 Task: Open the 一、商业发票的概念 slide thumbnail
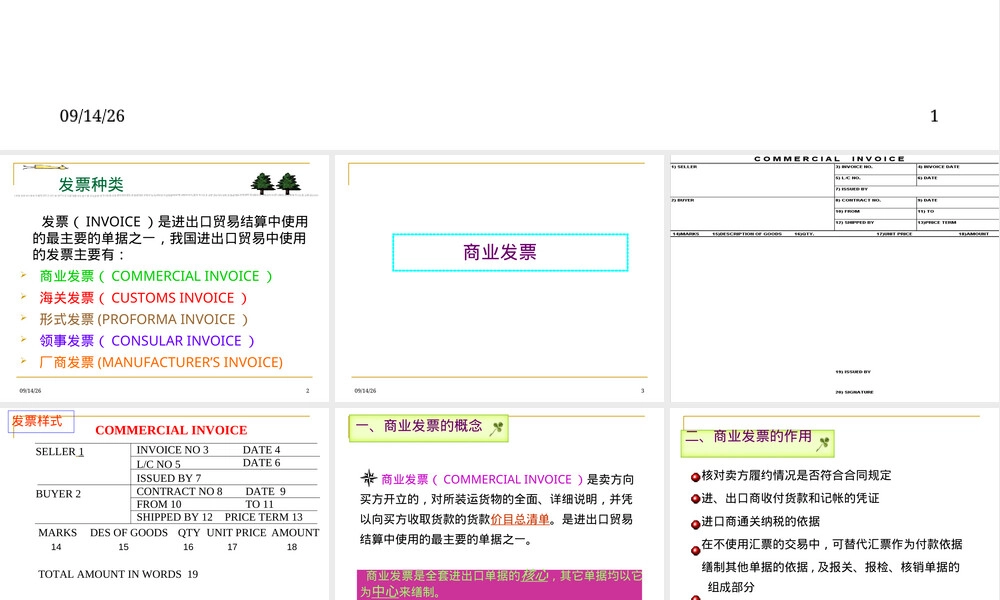tap(499, 504)
